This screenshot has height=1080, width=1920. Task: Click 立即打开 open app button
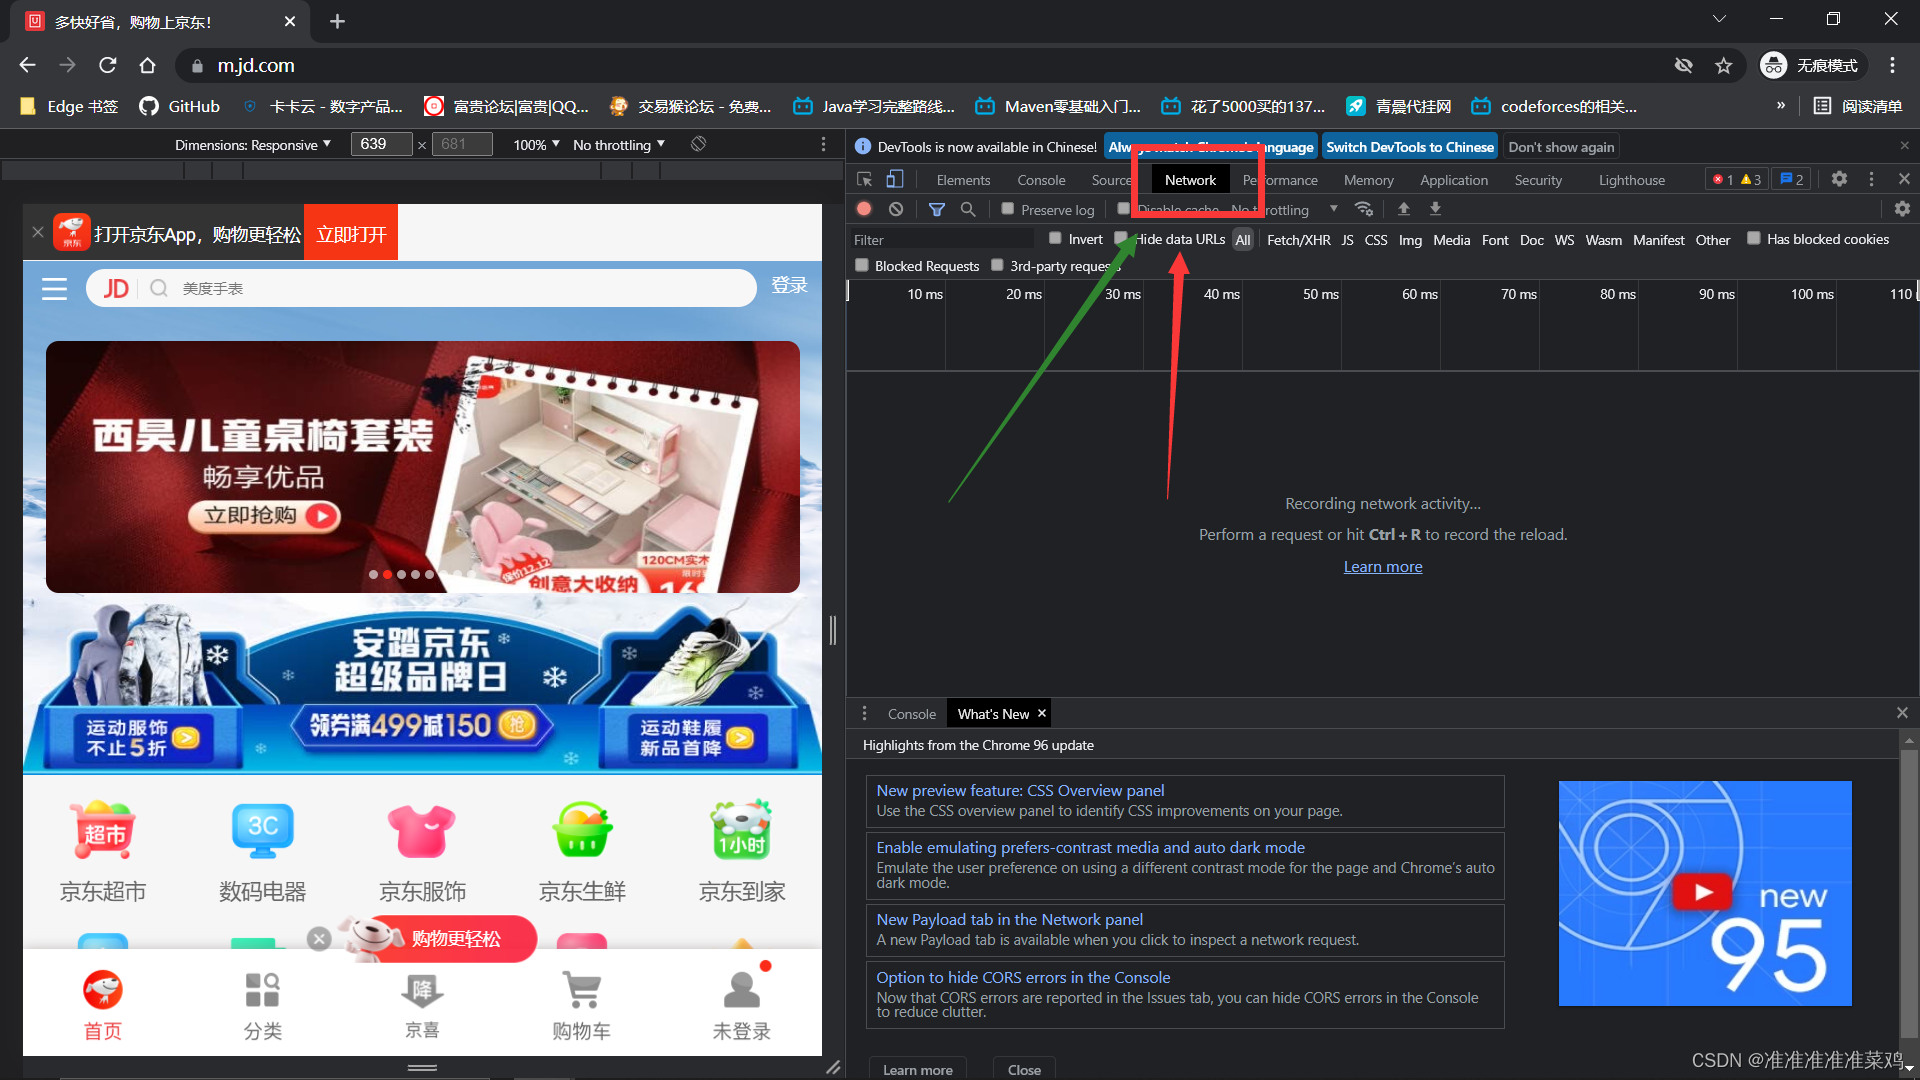pyautogui.click(x=351, y=234)
